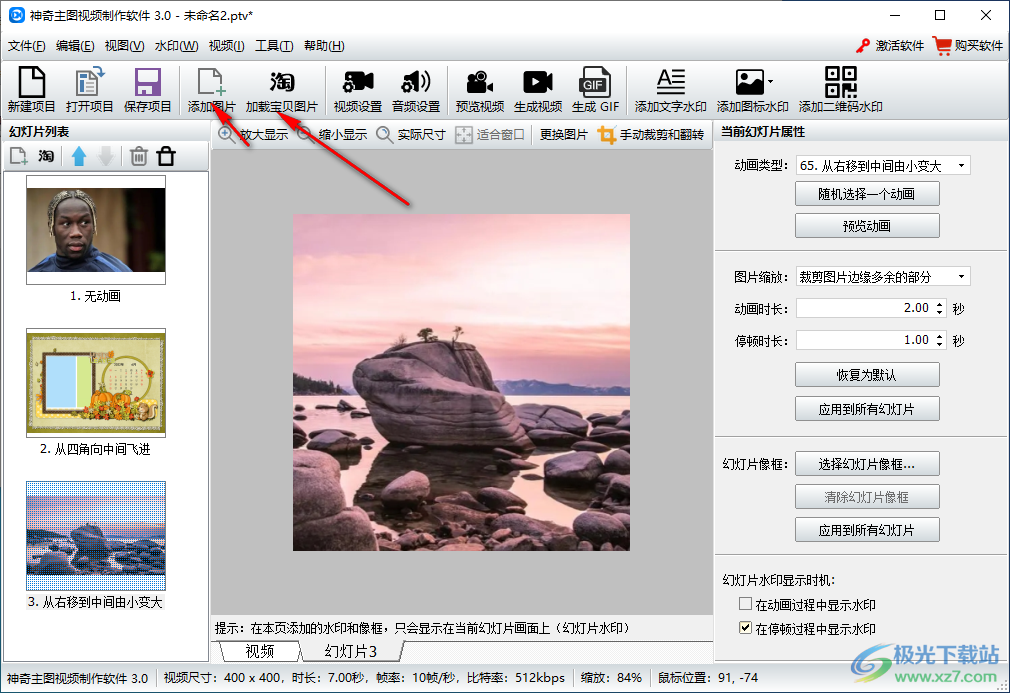Image resolution: width=1010 pixels, height=693 pixels.
Task: Open 手动裁剪和翻转 crop tool
Action: tap(651, 135)
